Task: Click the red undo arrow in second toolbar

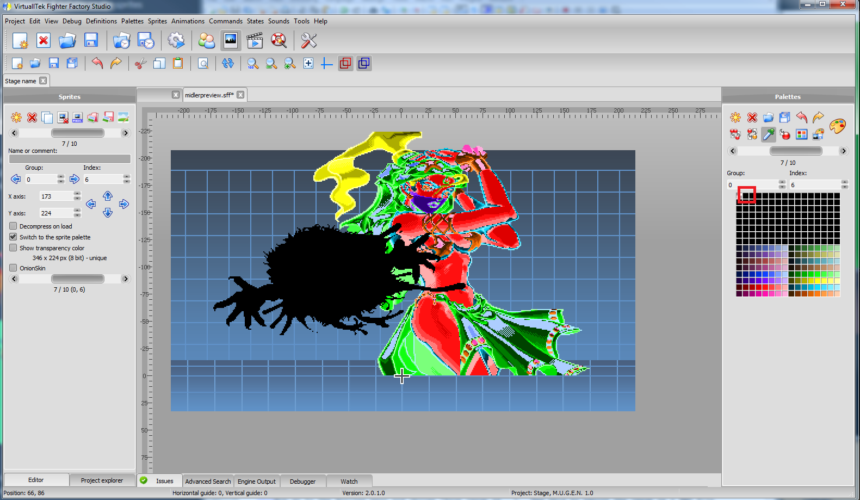Action: pyautogui.click(x=97, y=63)
